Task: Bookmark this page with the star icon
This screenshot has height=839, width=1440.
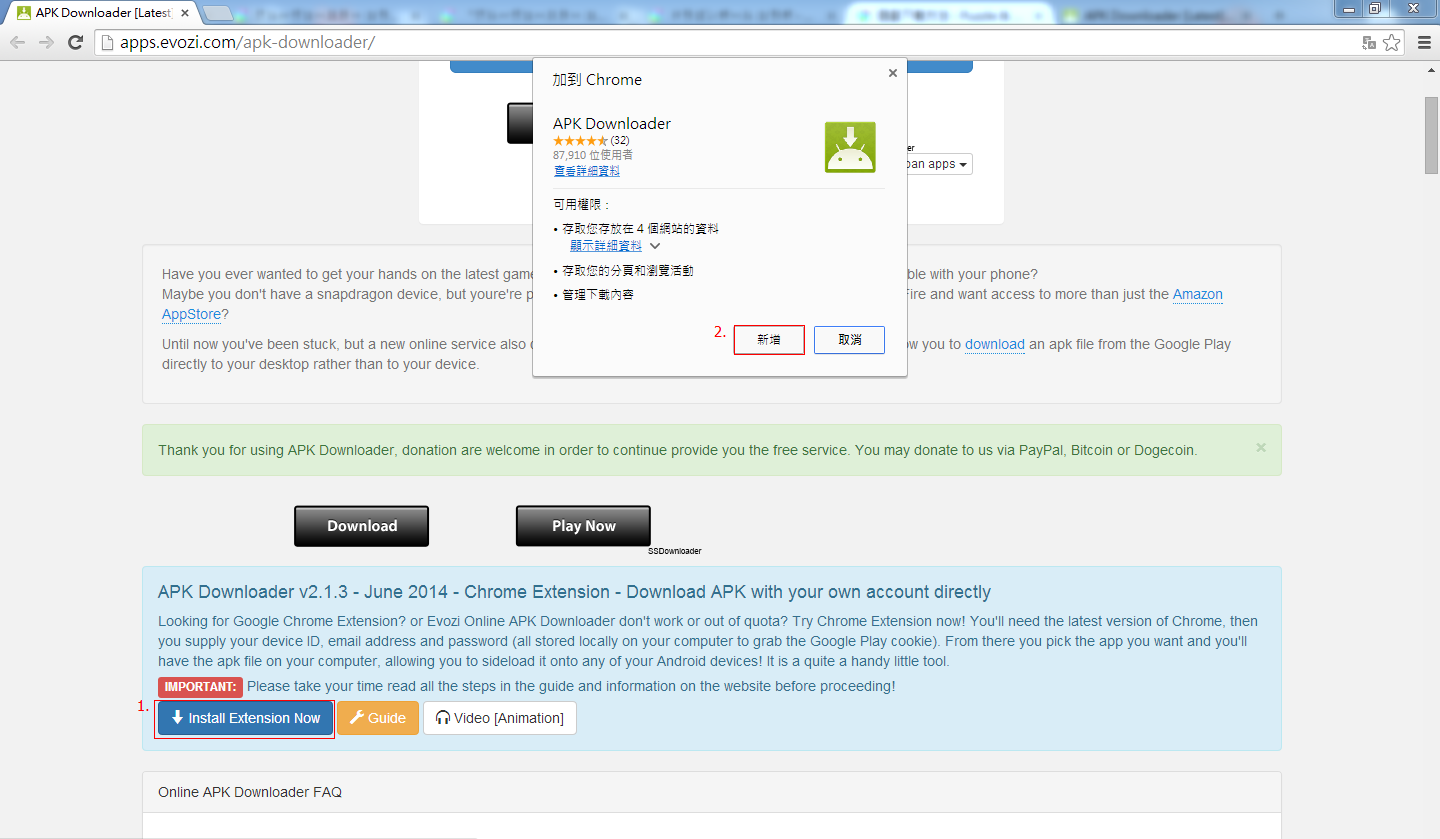Action: [x=1392, y=42]
